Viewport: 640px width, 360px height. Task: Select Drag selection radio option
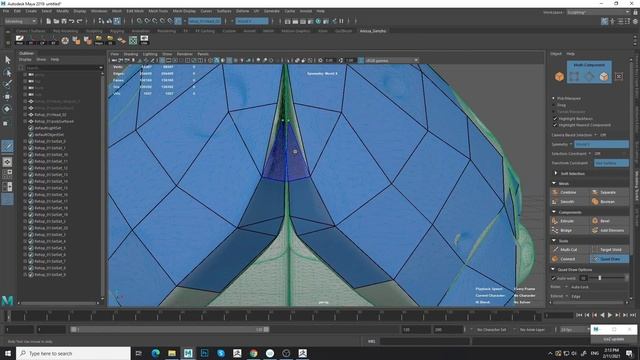click(554, 105)
